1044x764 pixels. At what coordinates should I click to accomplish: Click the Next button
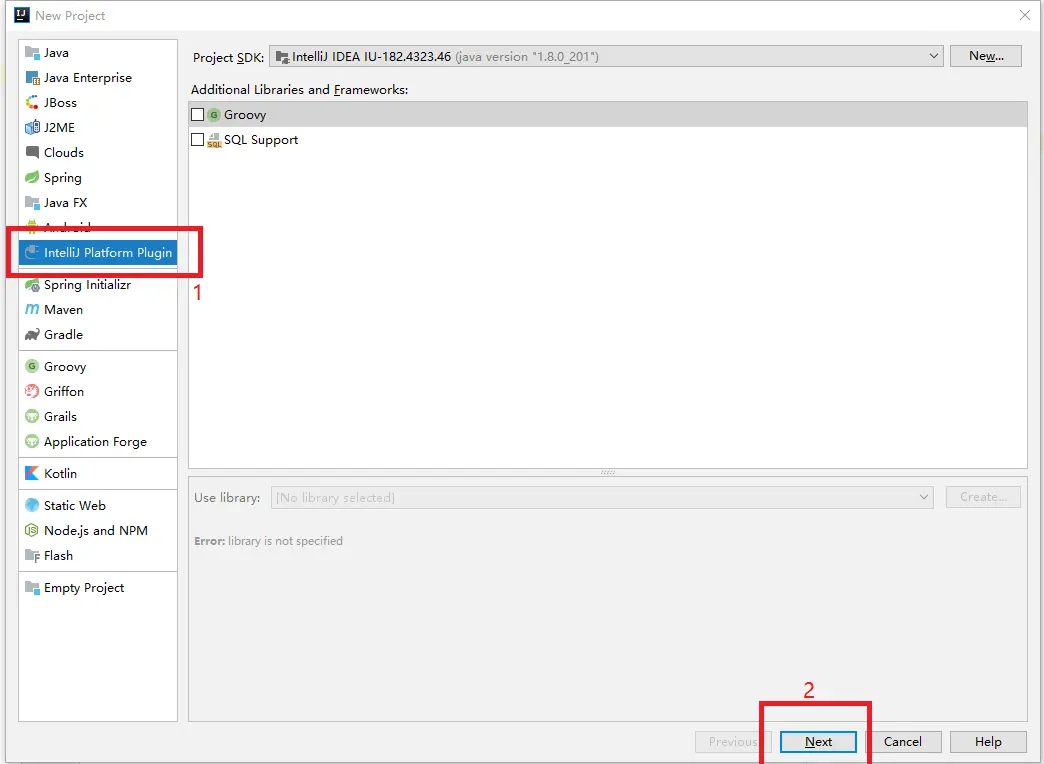(818, 741)
